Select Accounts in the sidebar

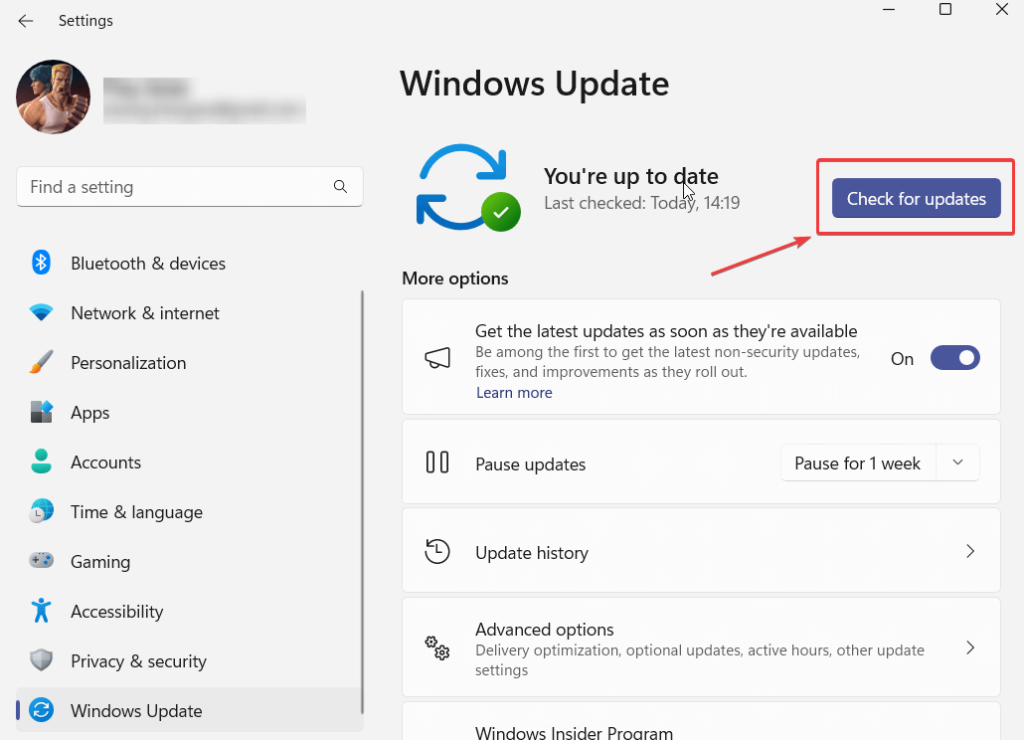click(x=105, y=463)
